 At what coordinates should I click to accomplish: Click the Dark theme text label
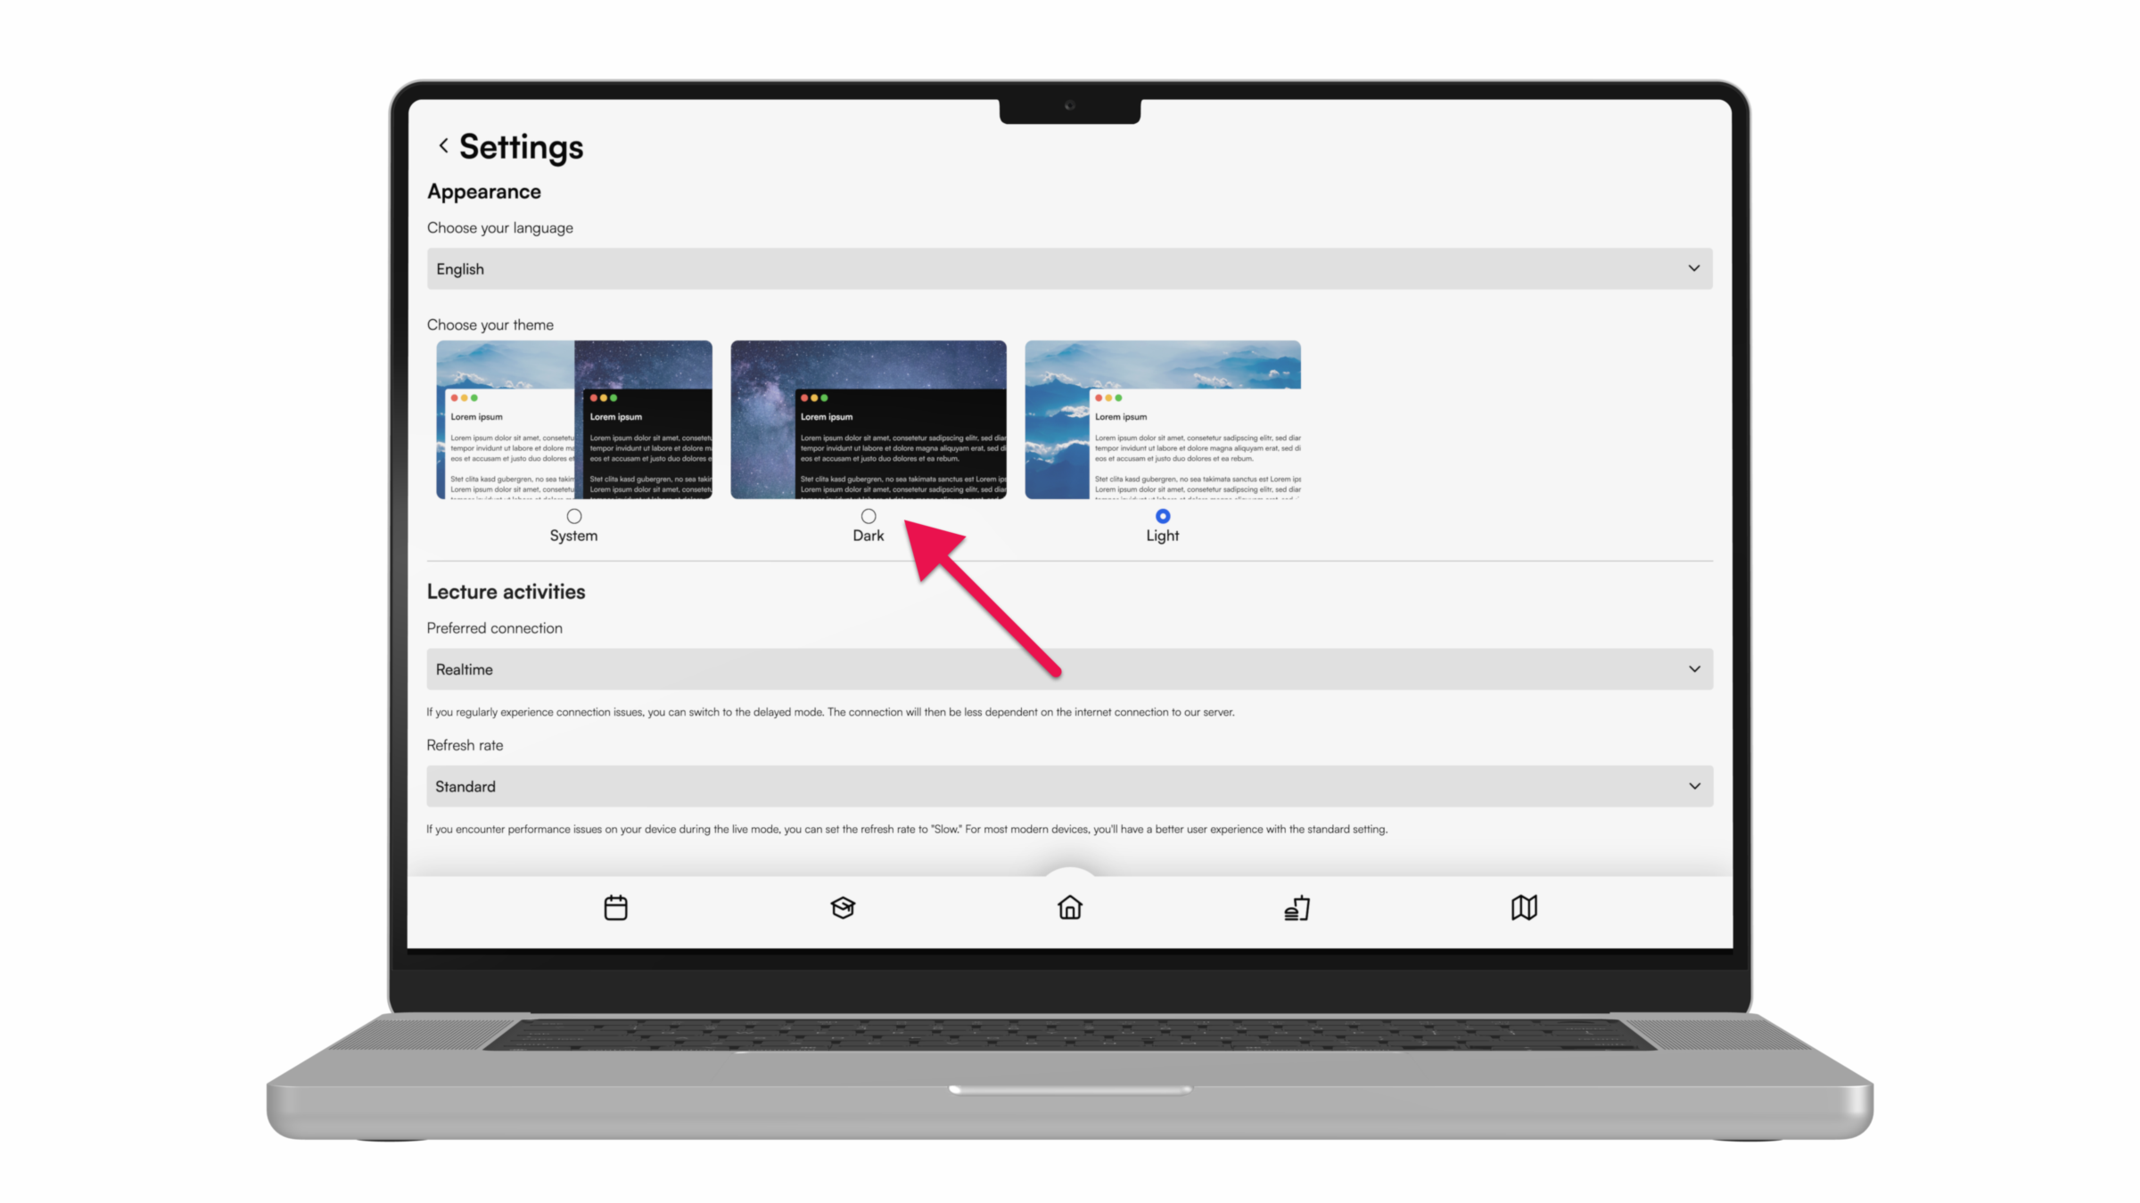[x=868, y=536]
